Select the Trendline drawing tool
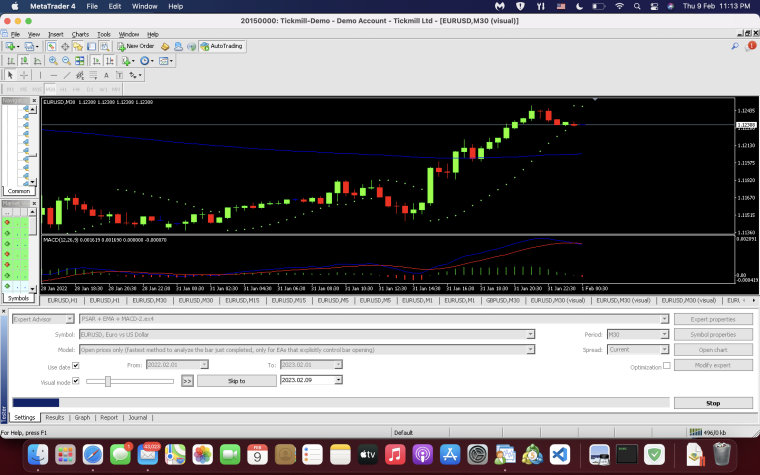The image size is (760, 475). tap(67, 75)
